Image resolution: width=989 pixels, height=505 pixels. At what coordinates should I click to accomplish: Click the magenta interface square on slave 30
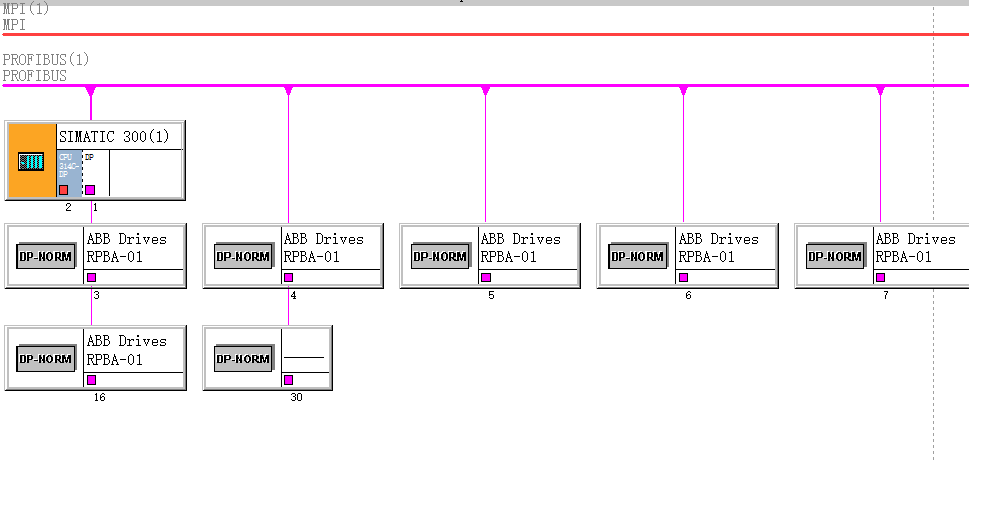point(289,380)
